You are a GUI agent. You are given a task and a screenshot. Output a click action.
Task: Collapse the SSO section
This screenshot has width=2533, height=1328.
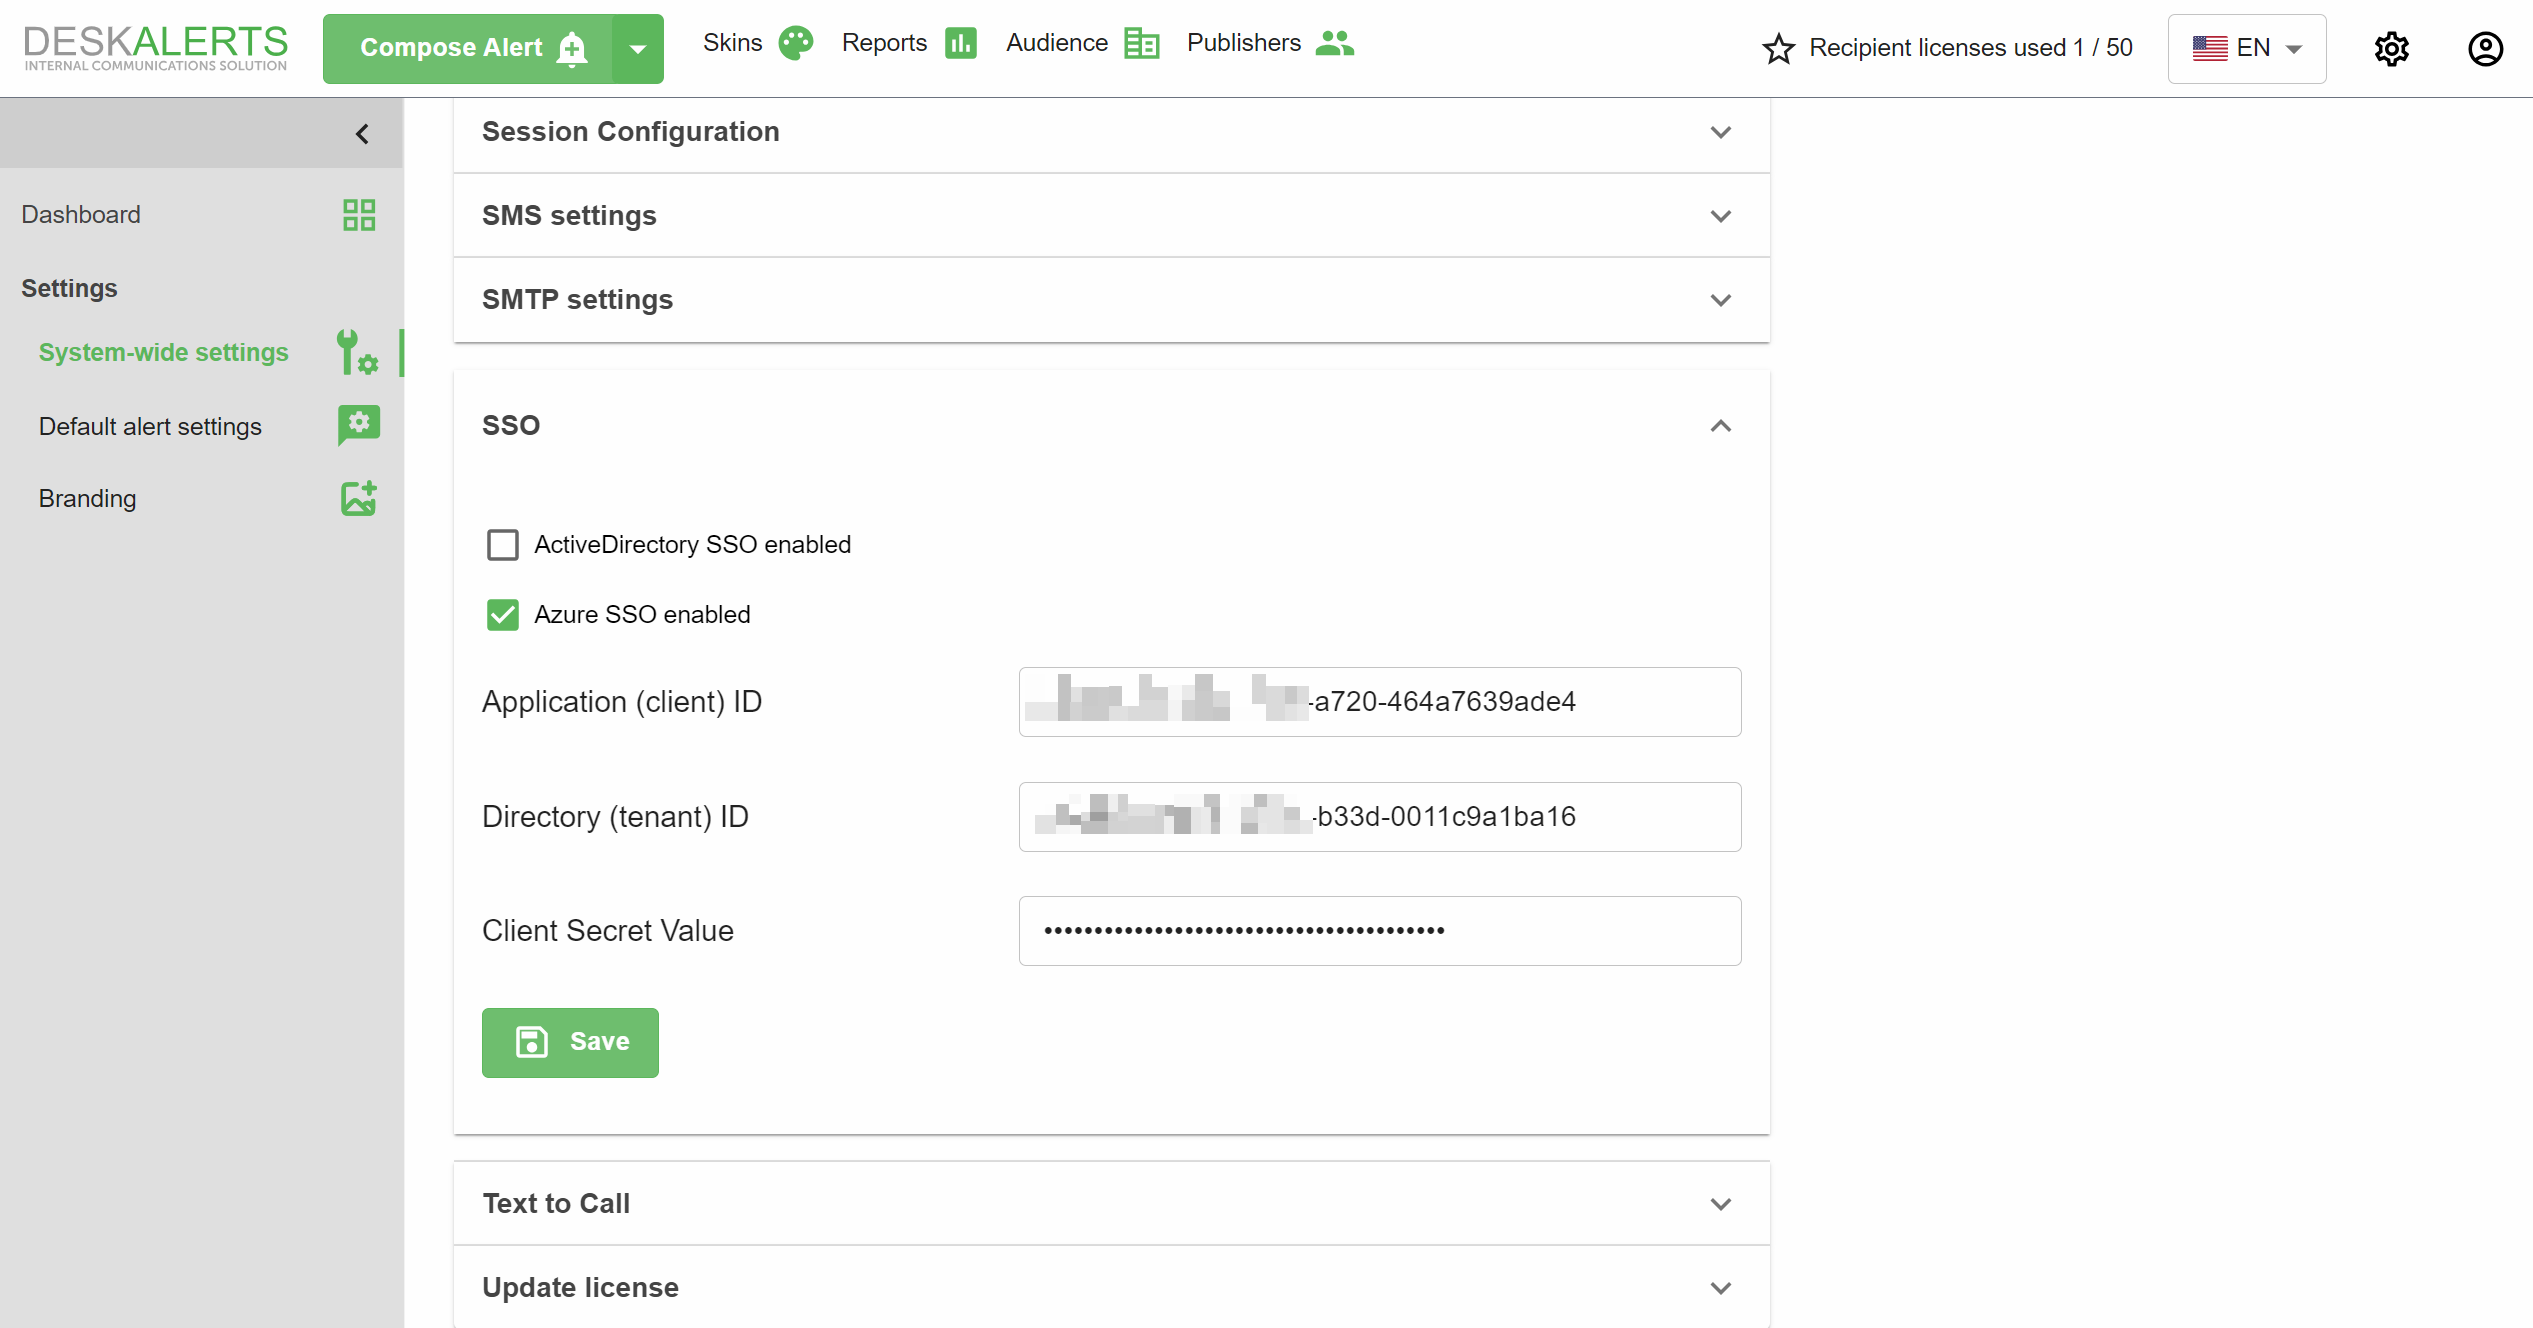(x=1720, y=426)
